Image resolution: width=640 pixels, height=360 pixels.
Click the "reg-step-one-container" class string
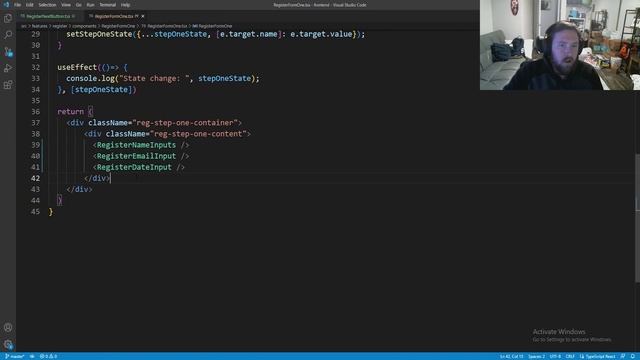(185, 123)
